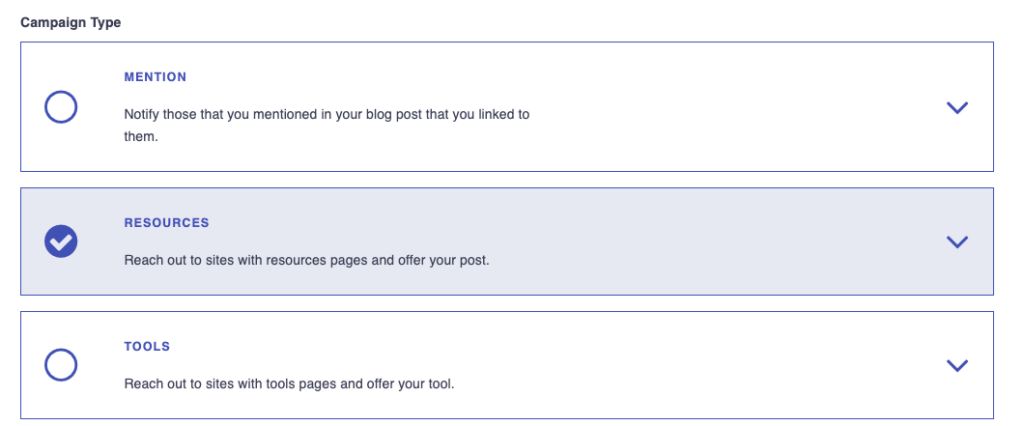1024x426 pixels.
Task: Click the 'Notify those that you mentioned' line
Action: 326,115
